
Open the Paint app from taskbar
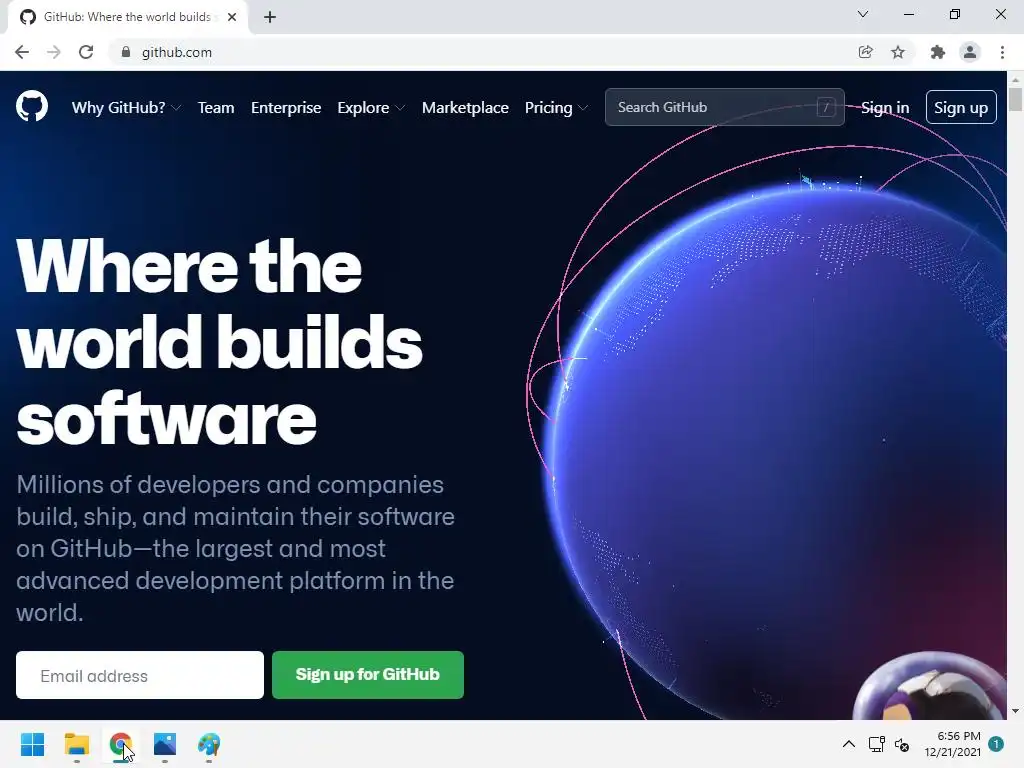(x=209, y=744)
